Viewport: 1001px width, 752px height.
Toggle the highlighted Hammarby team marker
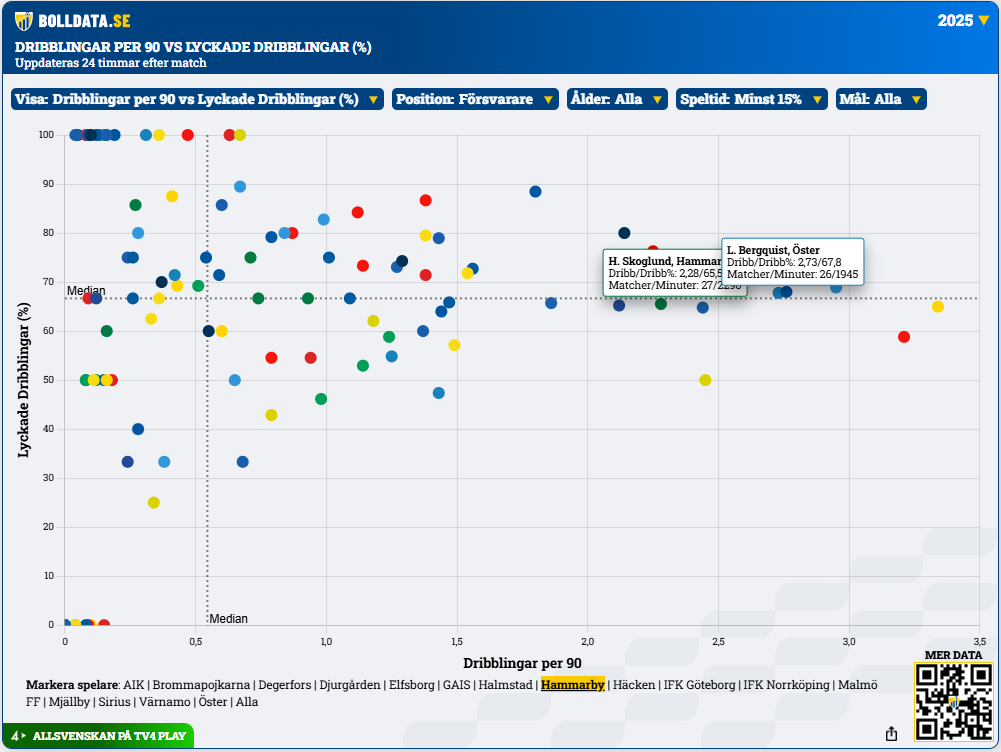pyautogui.click(x=572, y=685)
